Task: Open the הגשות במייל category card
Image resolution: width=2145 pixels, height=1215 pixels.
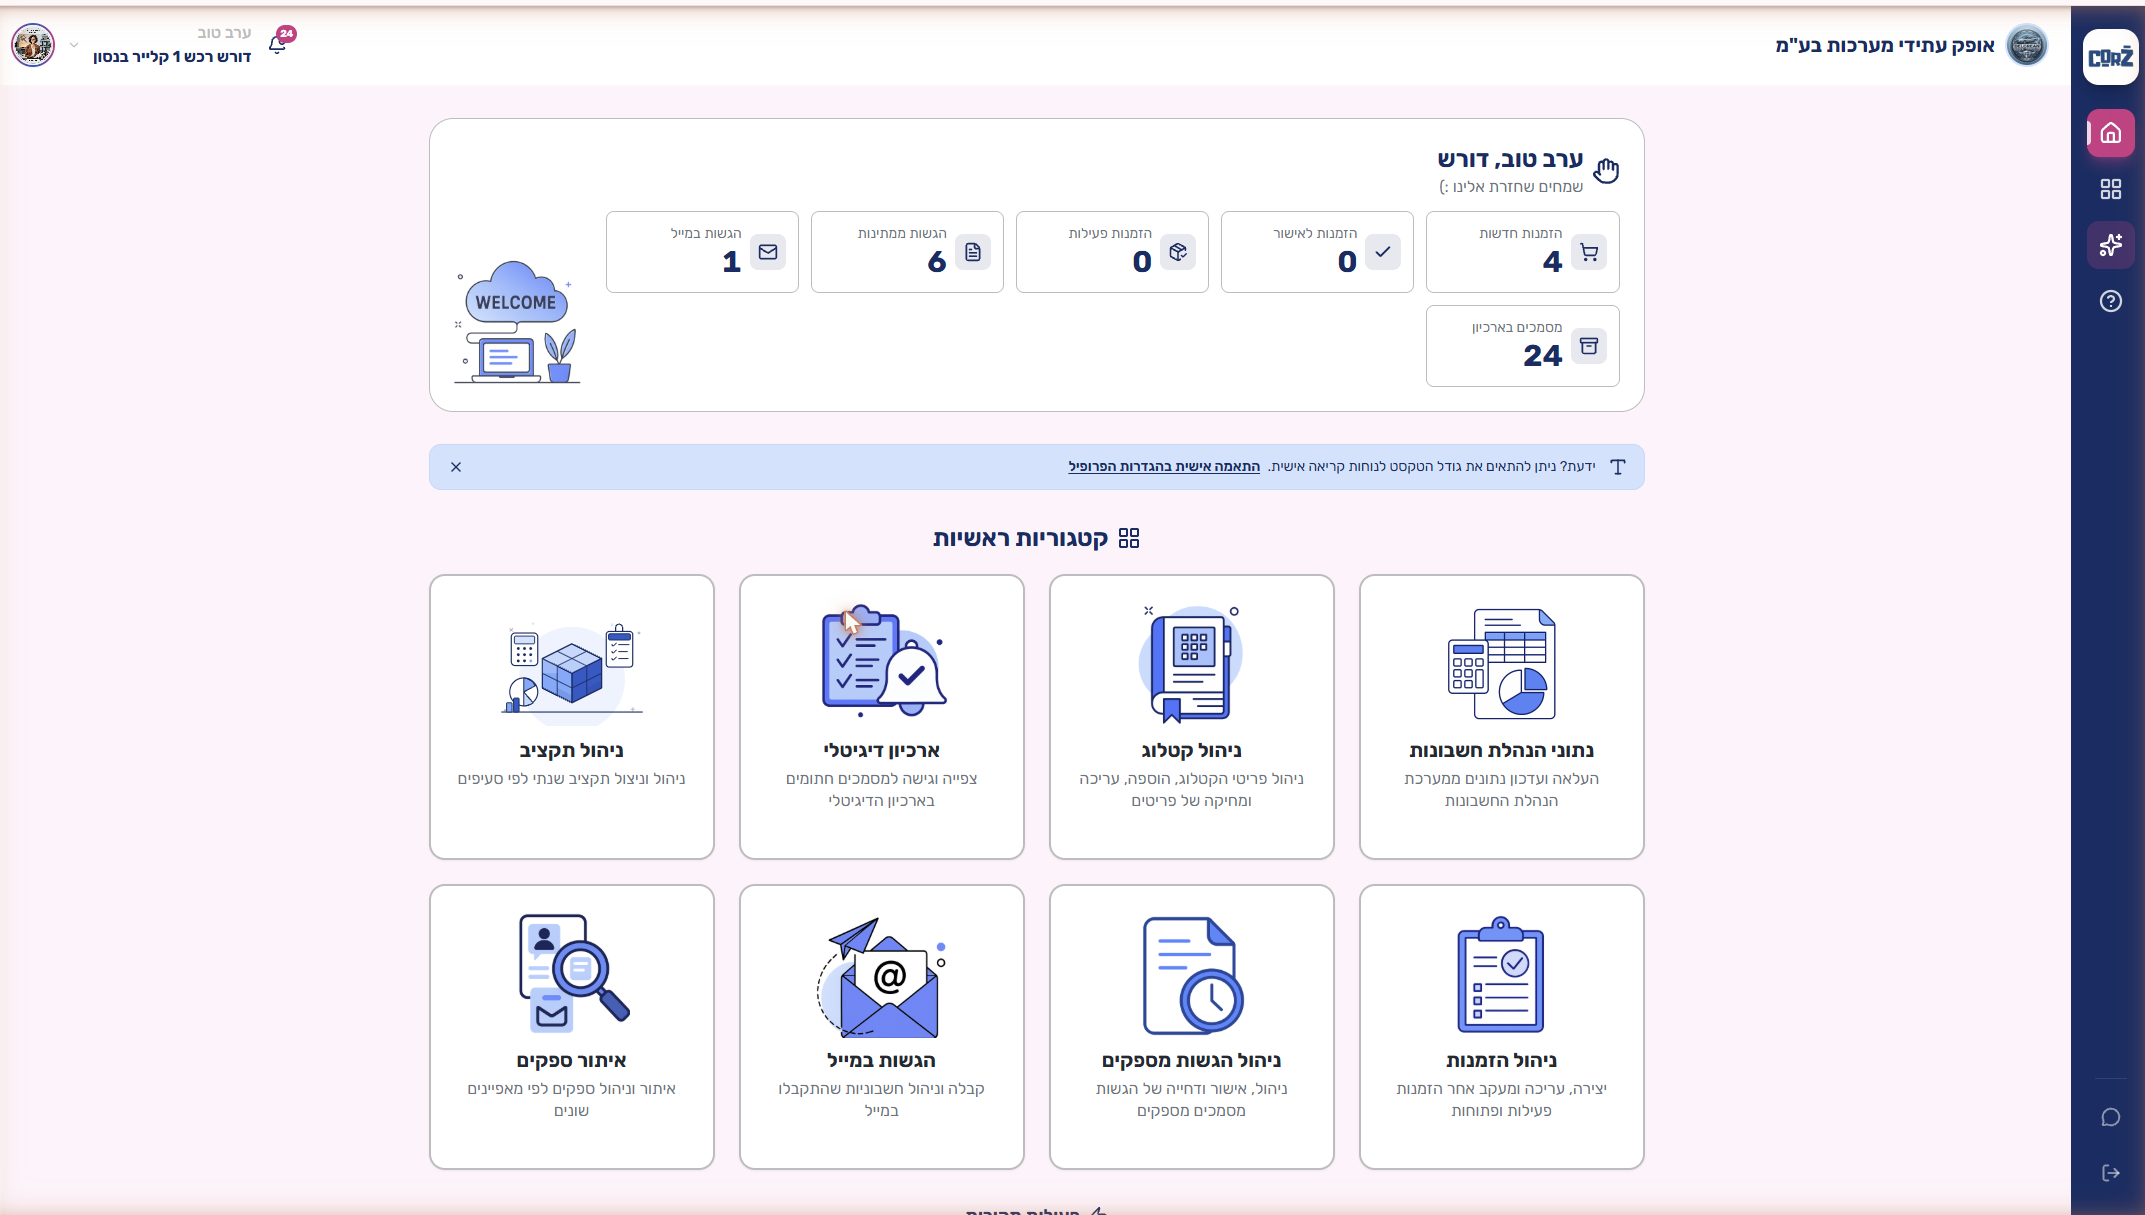Action: point(881,1027)
